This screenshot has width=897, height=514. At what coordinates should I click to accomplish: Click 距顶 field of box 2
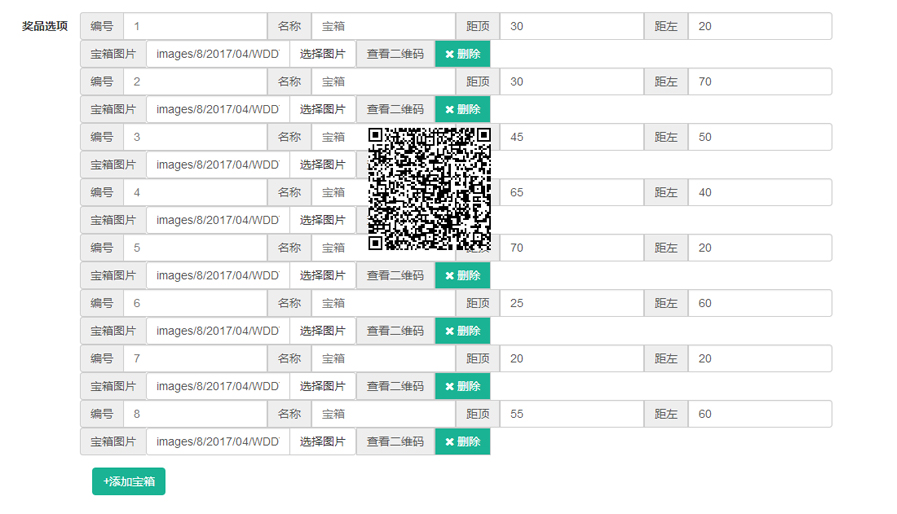pyautogui.click(x=571, y=82)
